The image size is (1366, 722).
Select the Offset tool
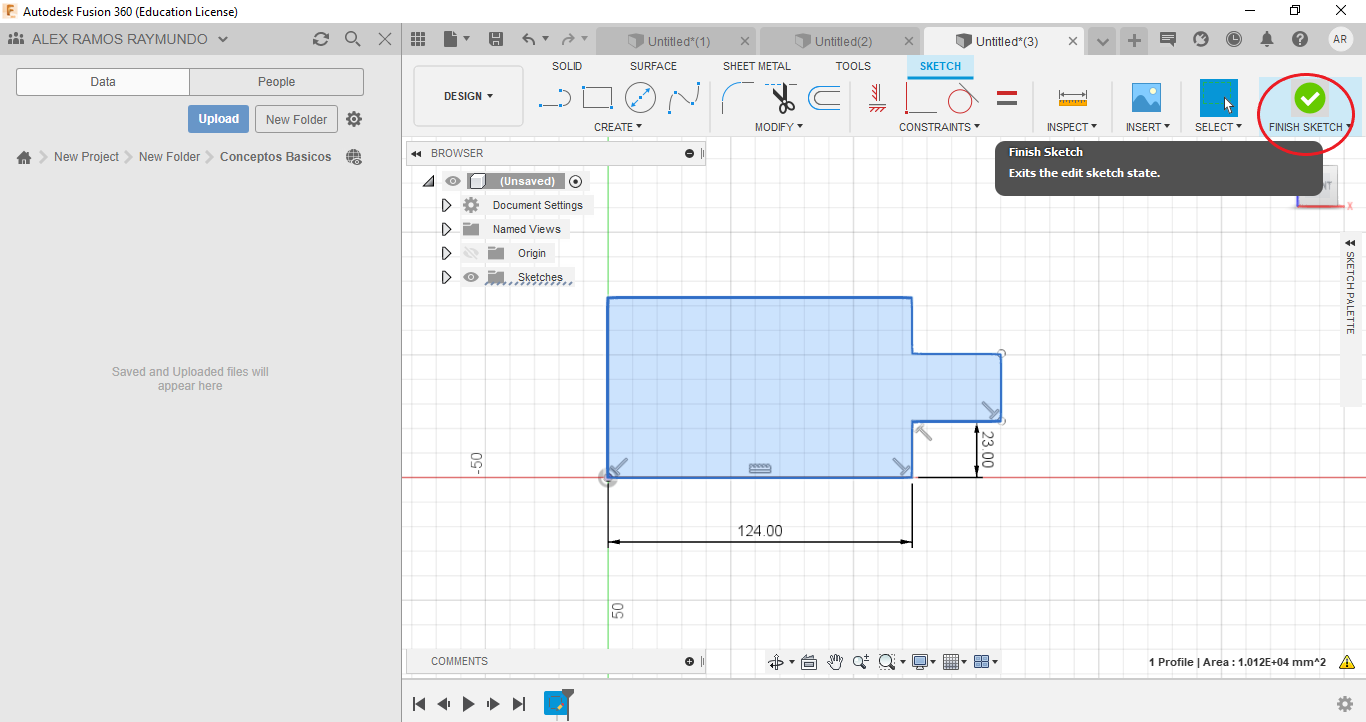824,98
